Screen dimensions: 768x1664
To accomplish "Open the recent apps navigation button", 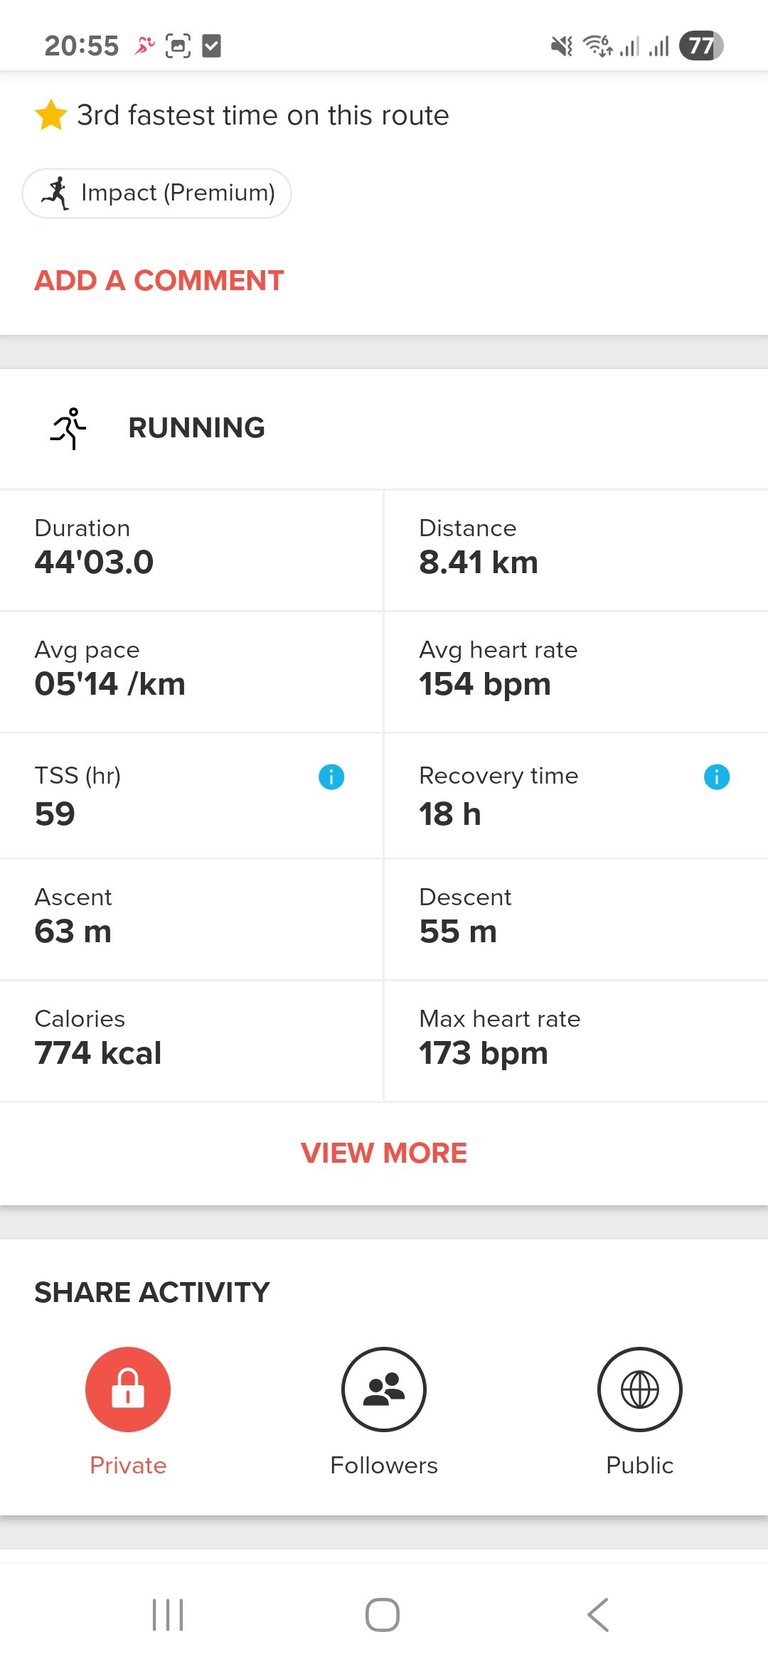I will 168,1614.
